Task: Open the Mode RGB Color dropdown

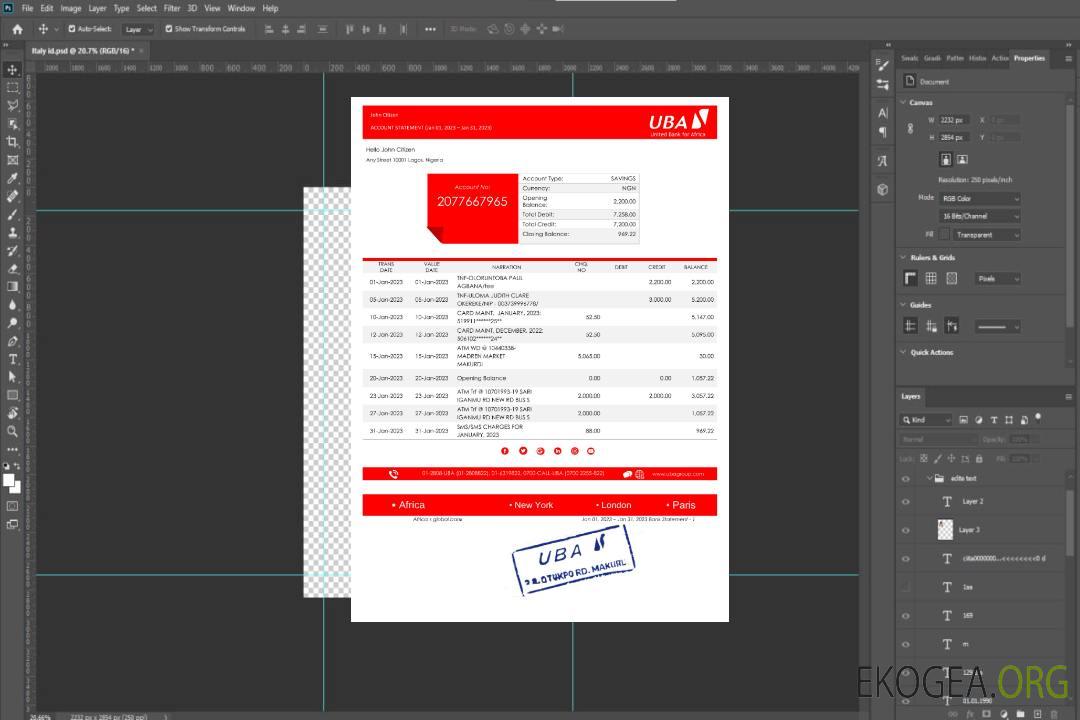Action: click(979, 198)
